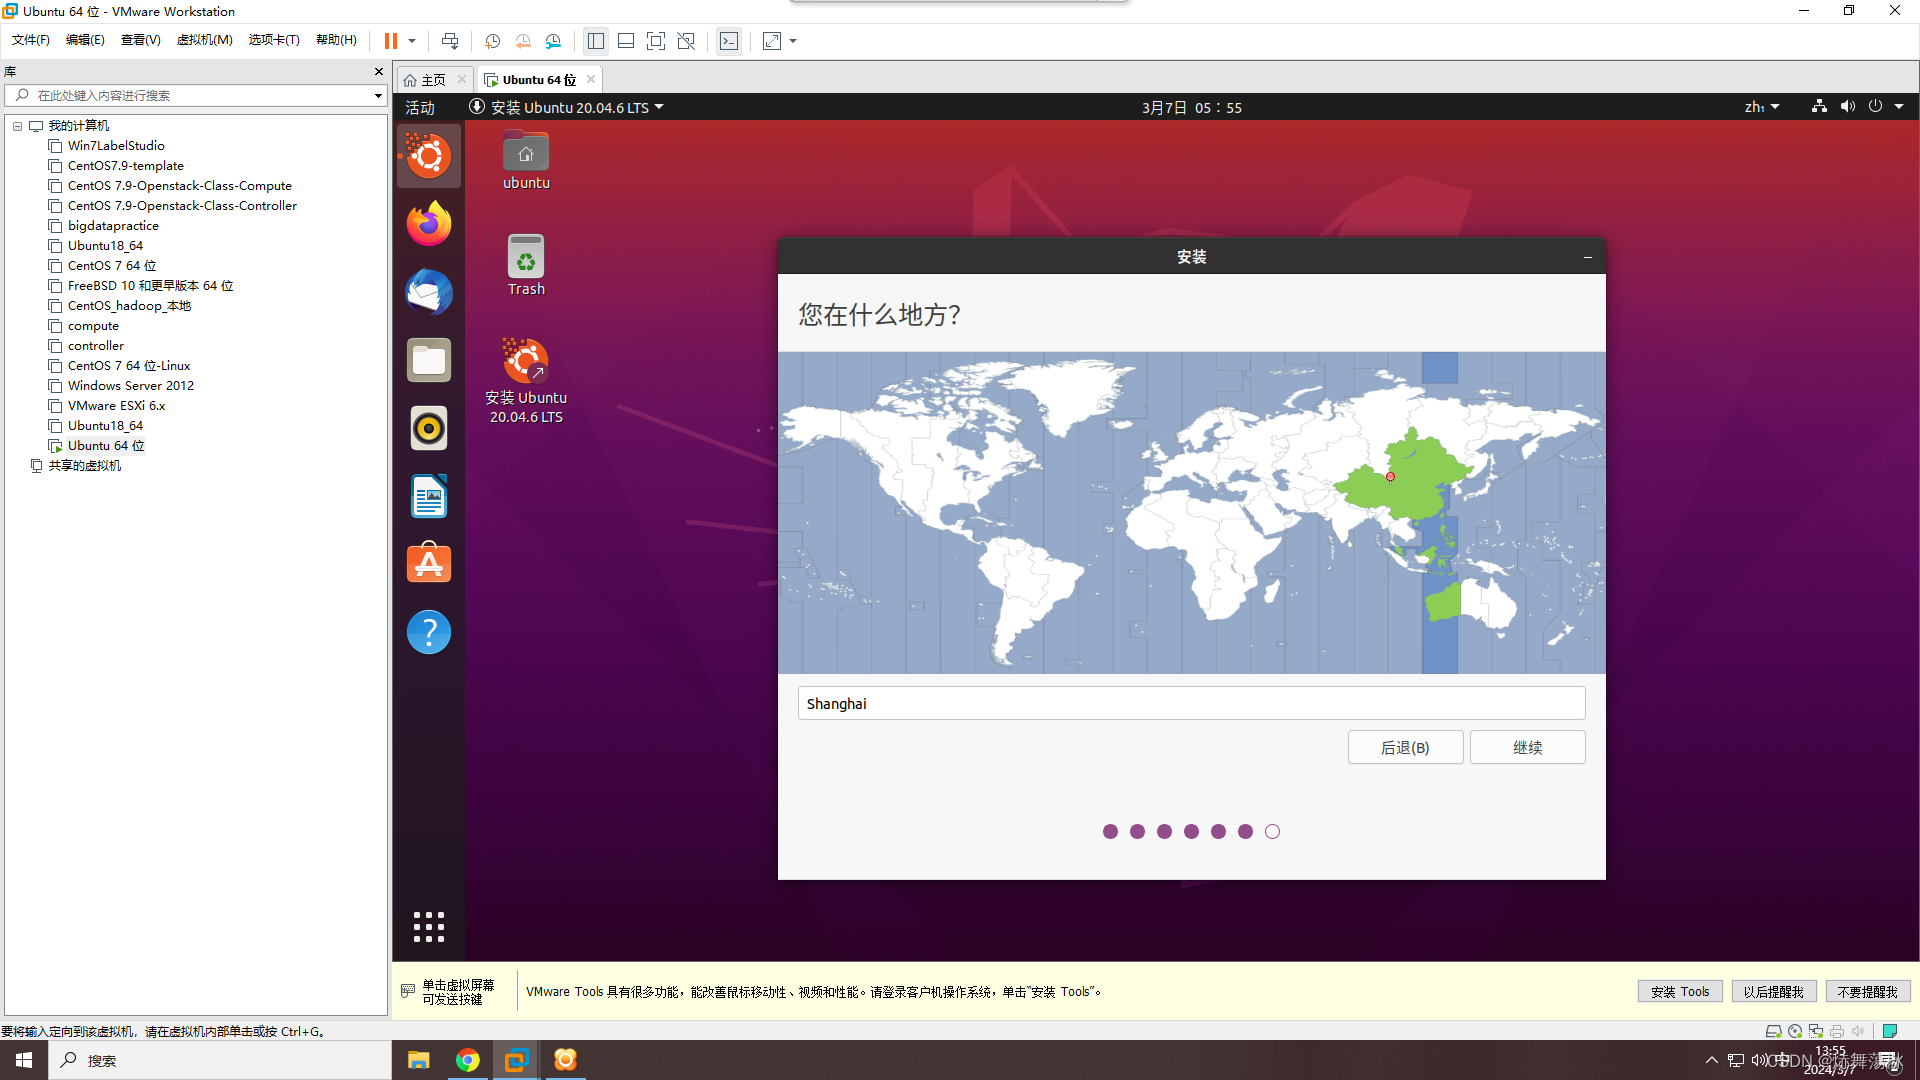Click the Ubuntu installer icon in the dock
Image resolution: width=1920 pixels, height=1080 pixels.
(429, 156)
